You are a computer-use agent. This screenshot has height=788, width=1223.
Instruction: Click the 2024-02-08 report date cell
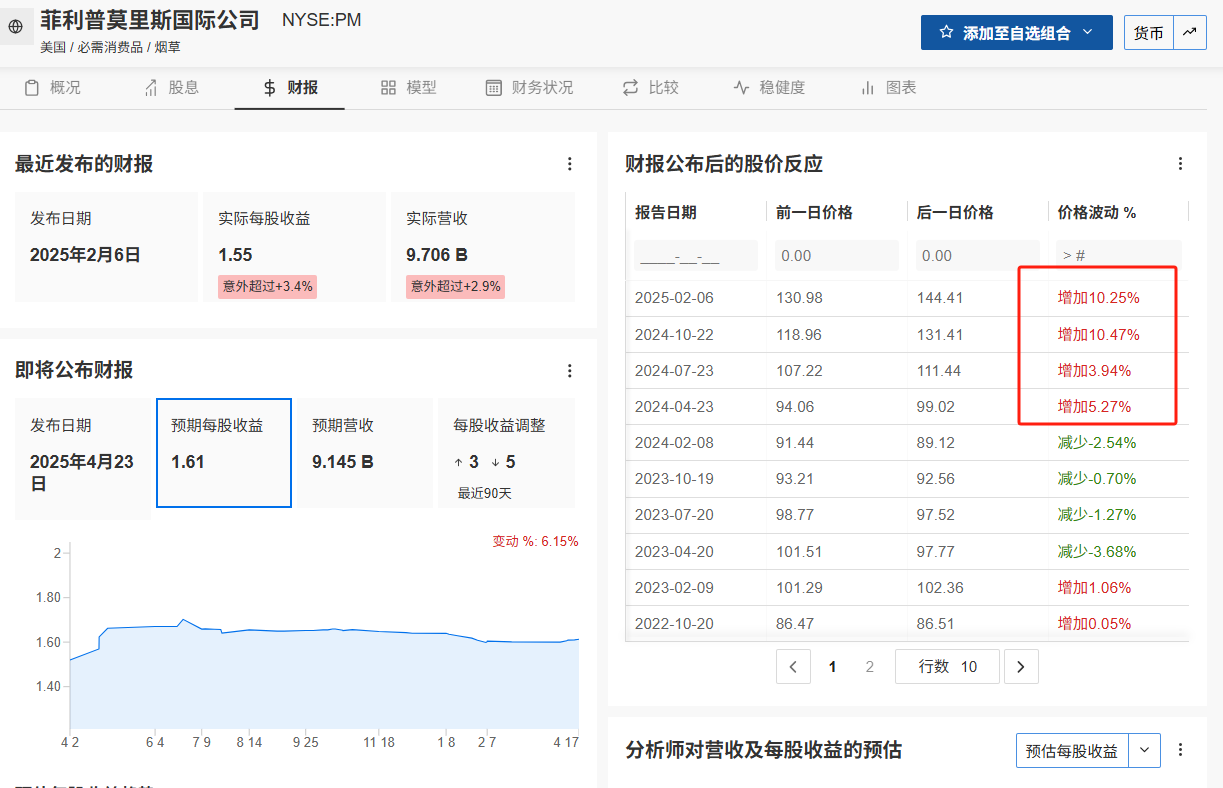point(674,442)
